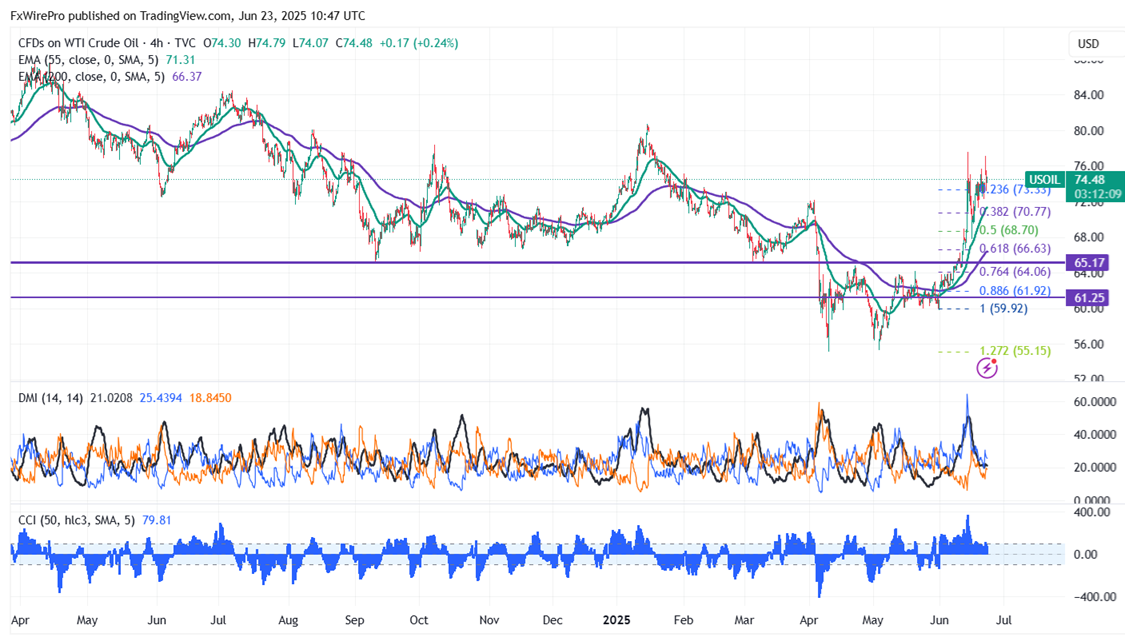Image resolution: width=1125 pixels, height=635 pixels.
Task: Click the chart title 'CFDs on WTI Crude Oil'
Action: pyautogui.click(x=78, y=43)
